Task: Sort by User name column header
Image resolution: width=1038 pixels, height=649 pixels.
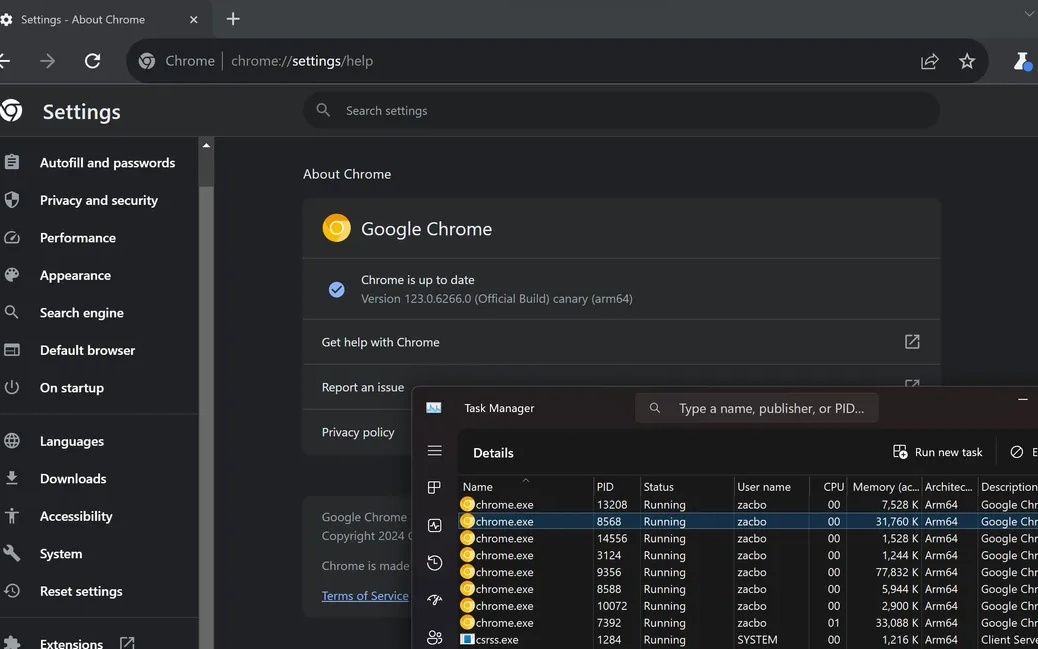Action: click(771, 487)
